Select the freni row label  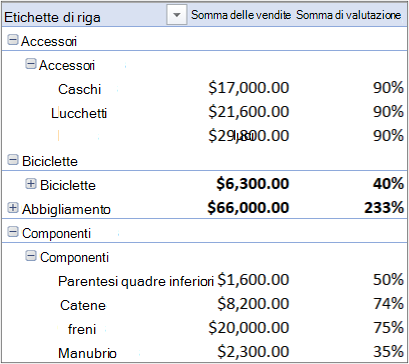point(82,329)
